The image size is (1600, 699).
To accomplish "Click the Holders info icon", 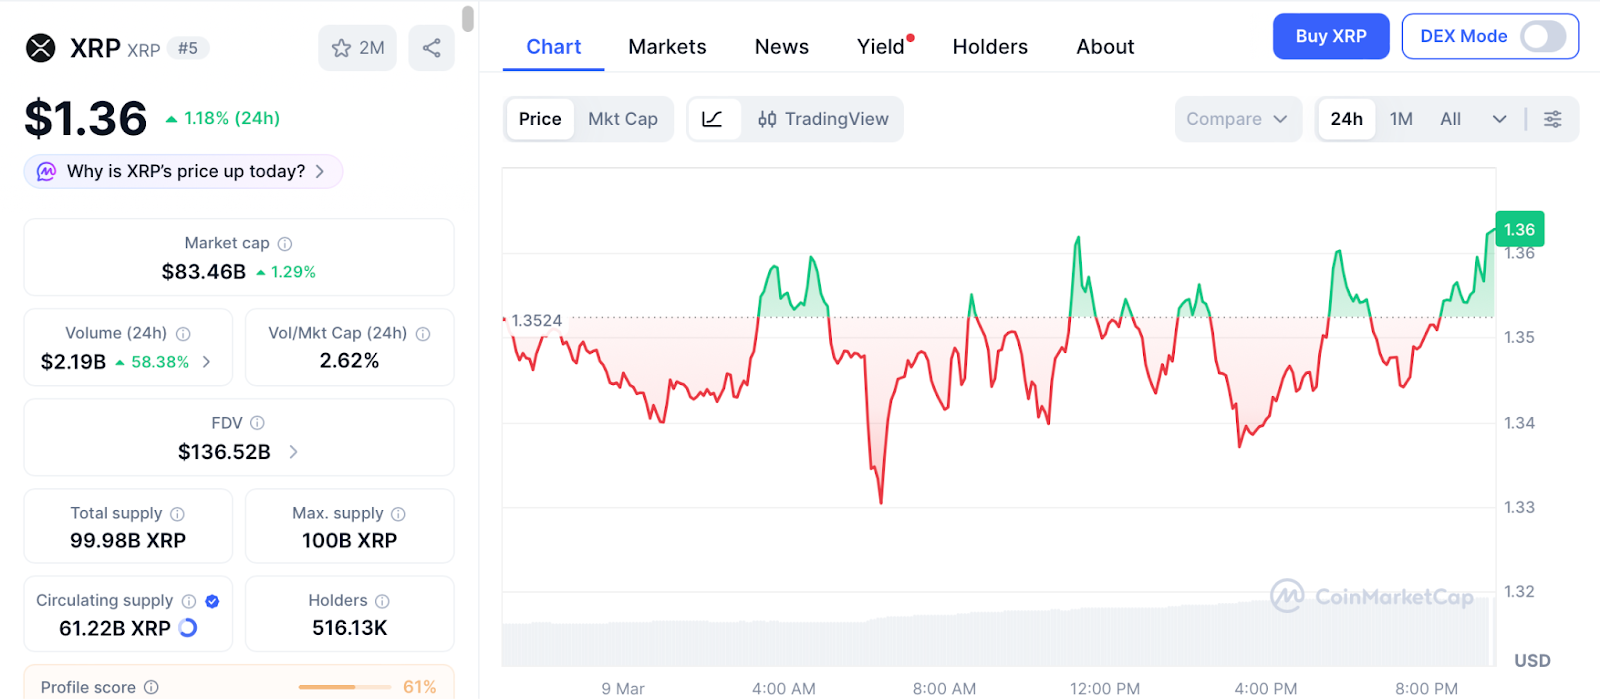I will [x=382, y=601].
